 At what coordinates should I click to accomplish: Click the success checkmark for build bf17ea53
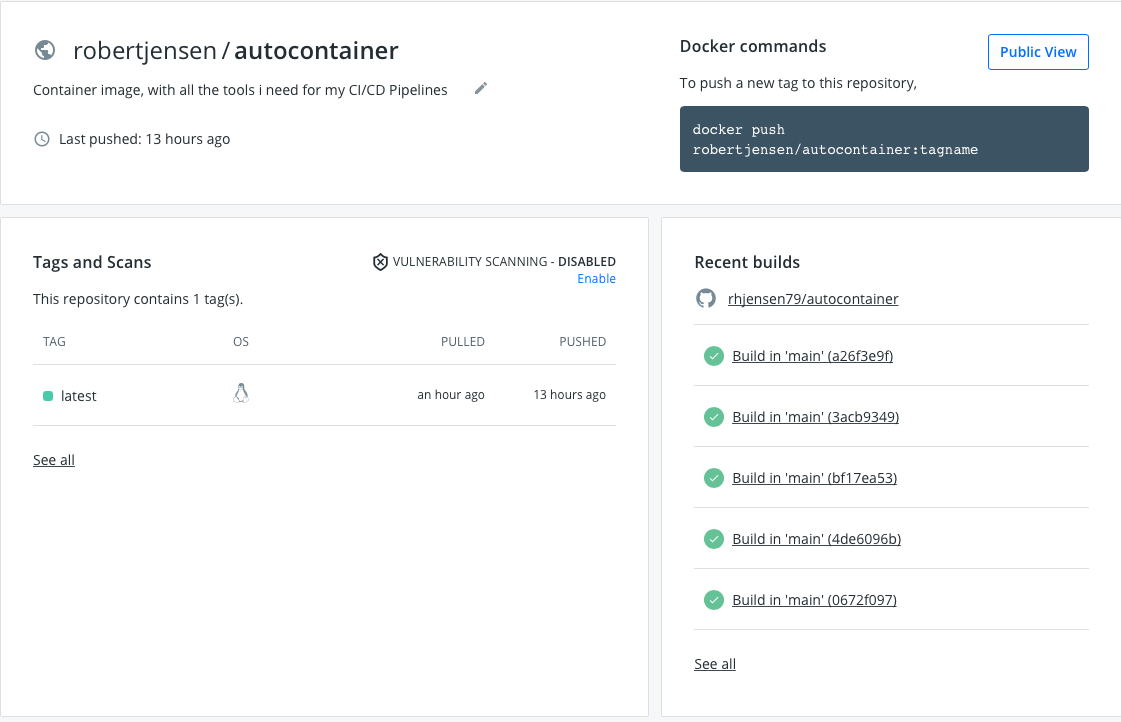(x=713, y=478)
